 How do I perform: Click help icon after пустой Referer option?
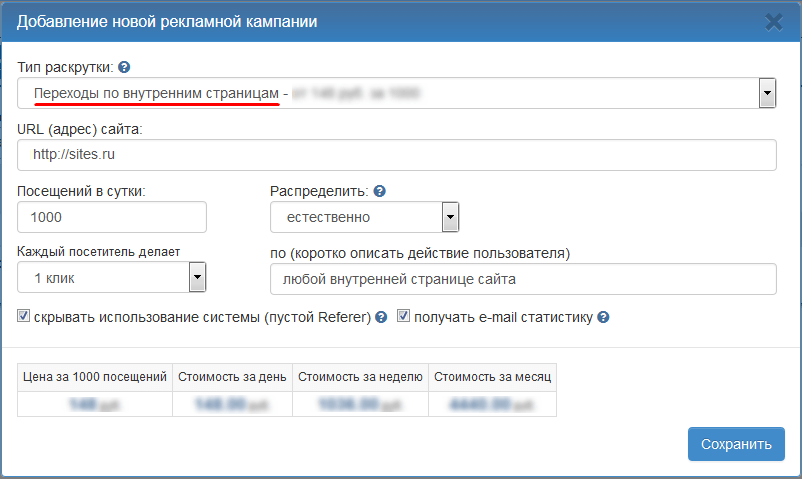[381, 318]
